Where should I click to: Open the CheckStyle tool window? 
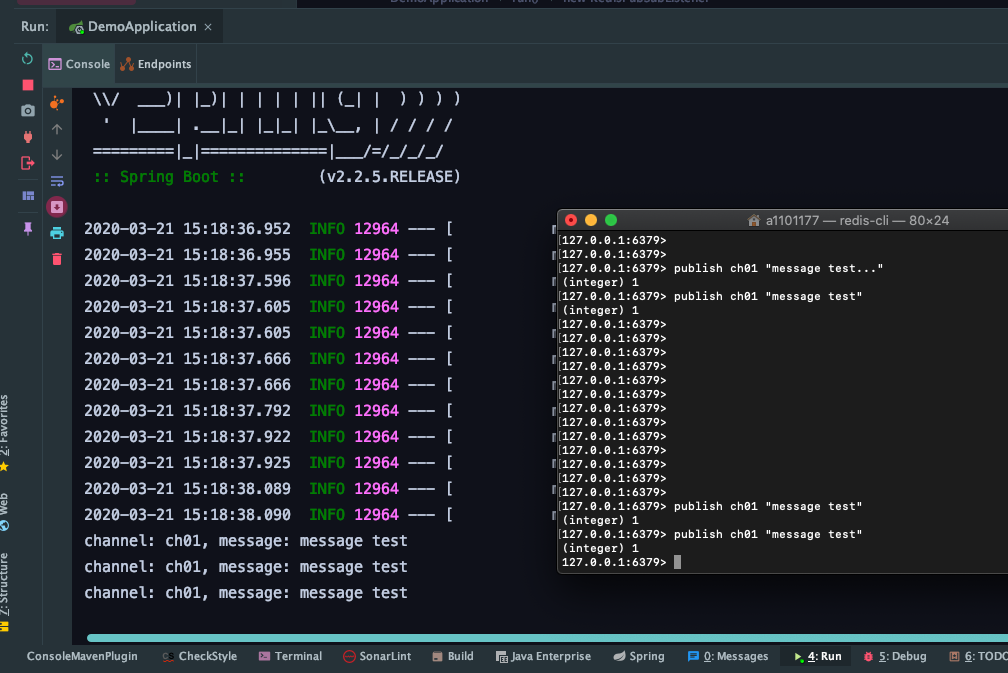(x=200, y=656)
